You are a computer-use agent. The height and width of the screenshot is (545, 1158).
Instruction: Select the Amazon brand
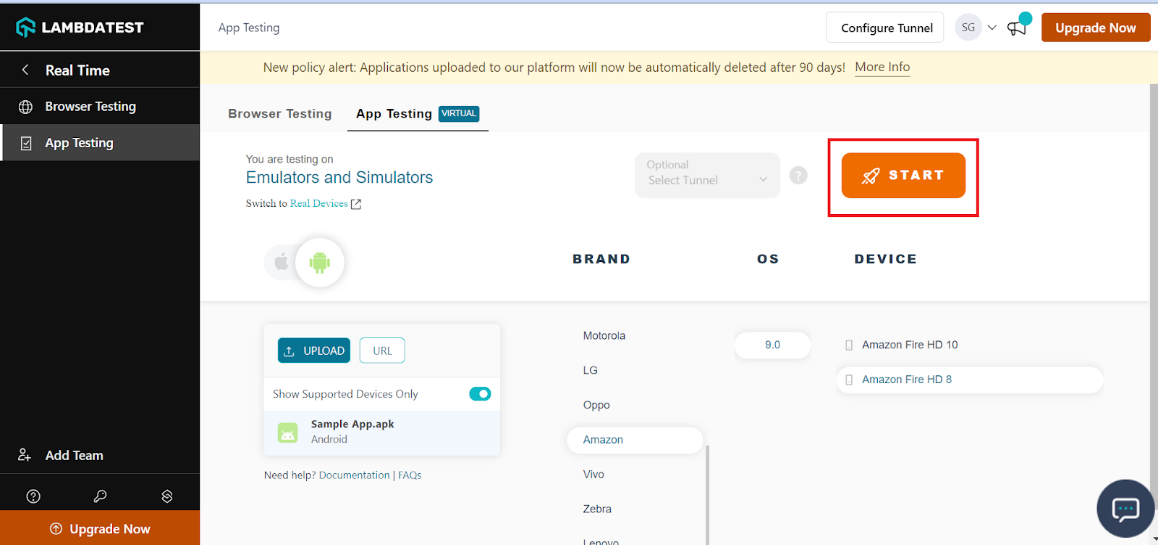(635, 439)
